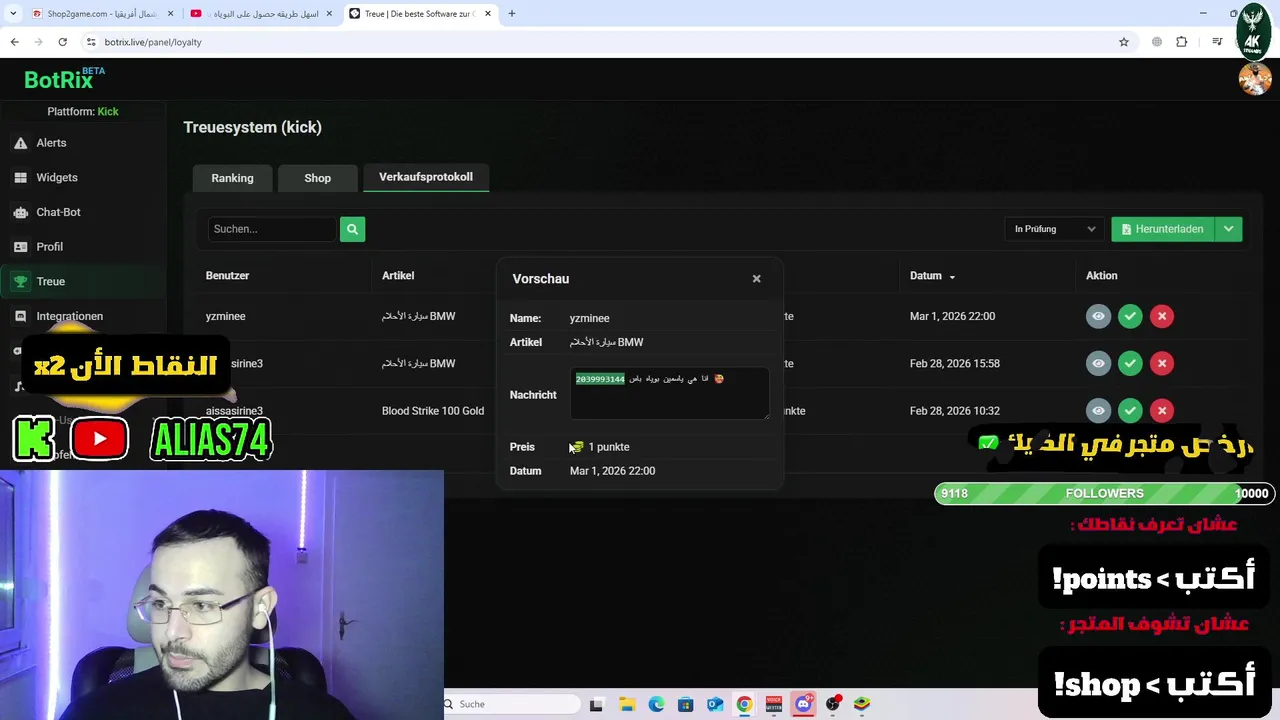Click Blood Strike 100 Gold item

pyautogui.click(x=432, y=411)
